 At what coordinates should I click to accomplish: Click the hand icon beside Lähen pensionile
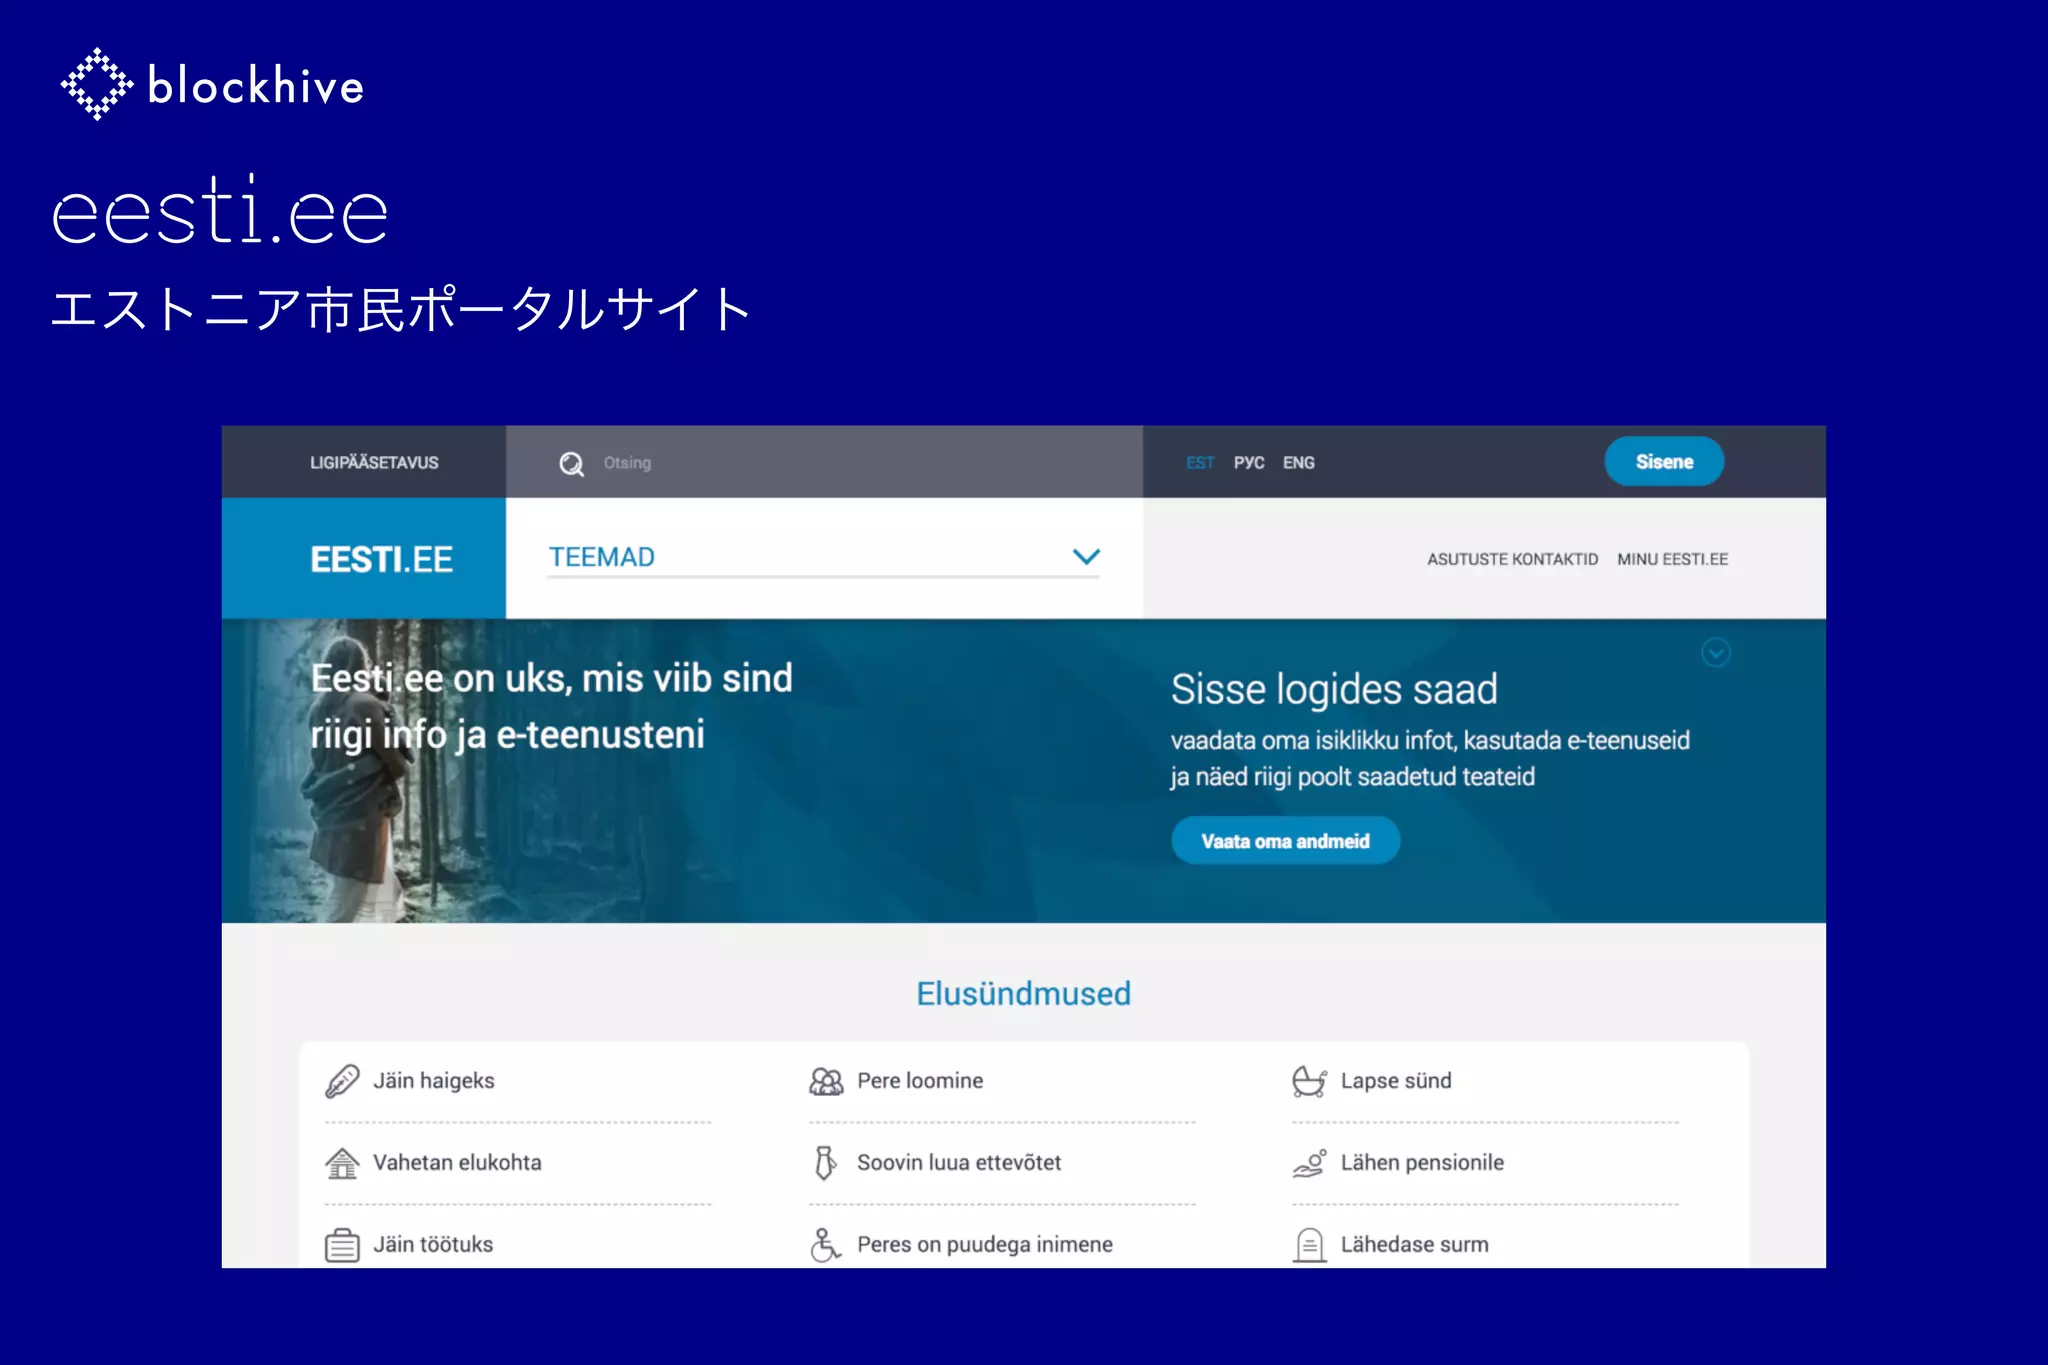pyautogui.click(x=1309, y=1163)
